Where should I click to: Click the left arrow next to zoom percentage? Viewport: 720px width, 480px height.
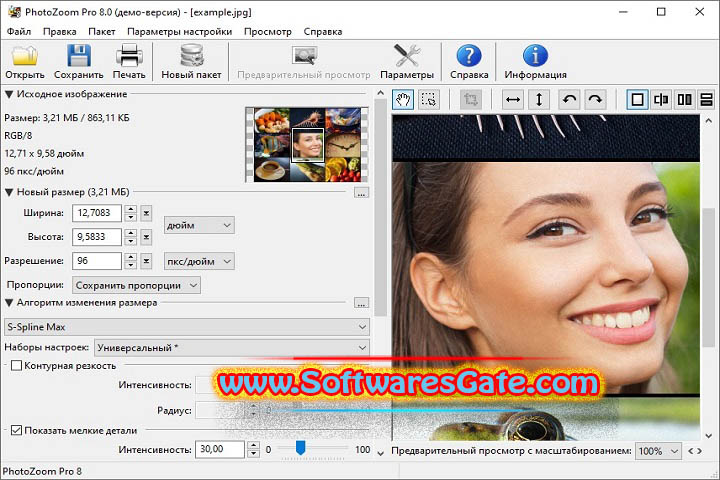click(x=691, y=451)
